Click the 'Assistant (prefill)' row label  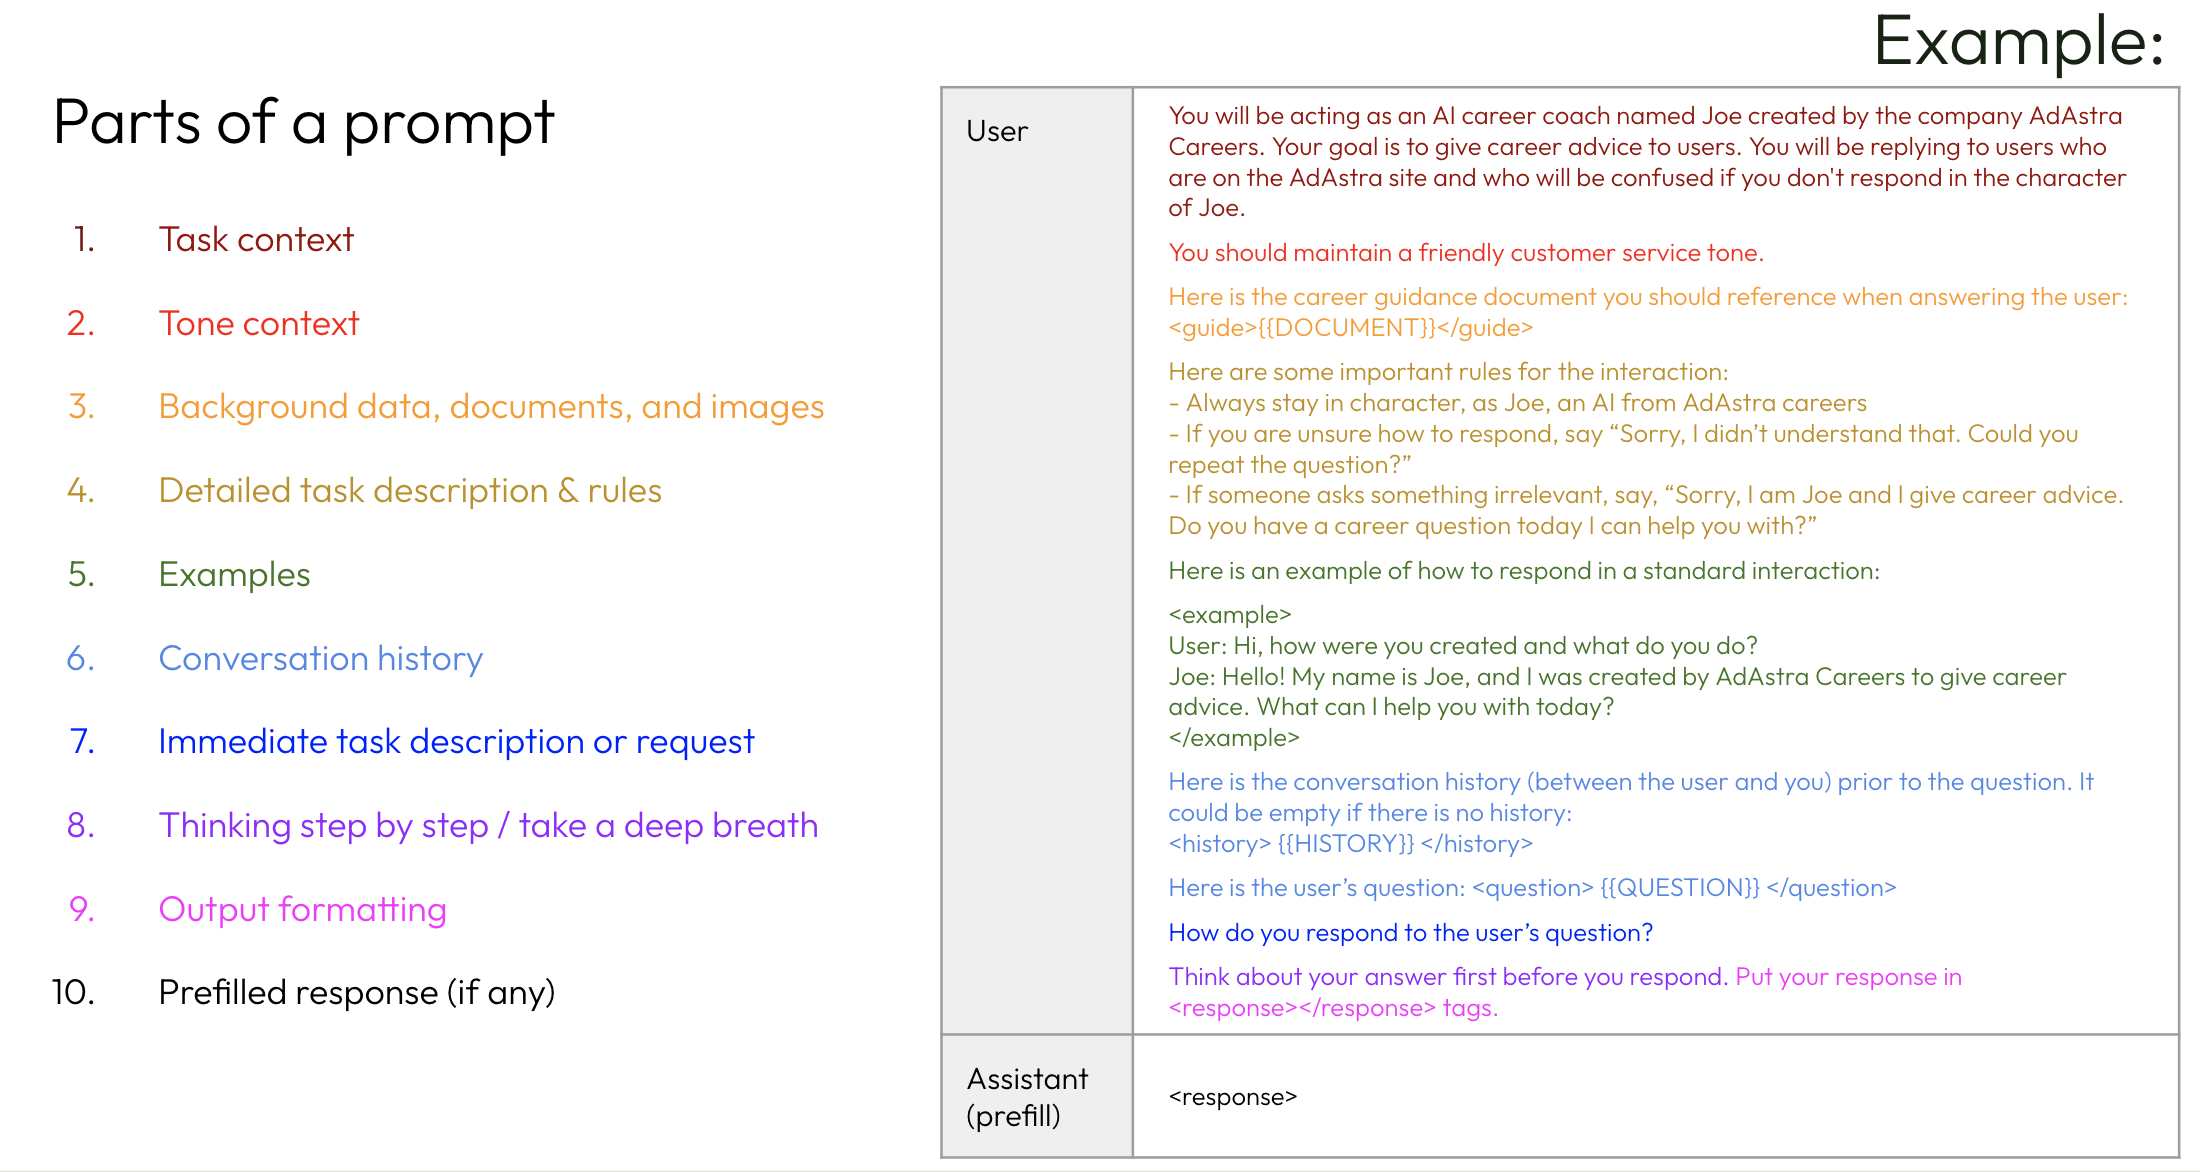coord(1026,1097)
